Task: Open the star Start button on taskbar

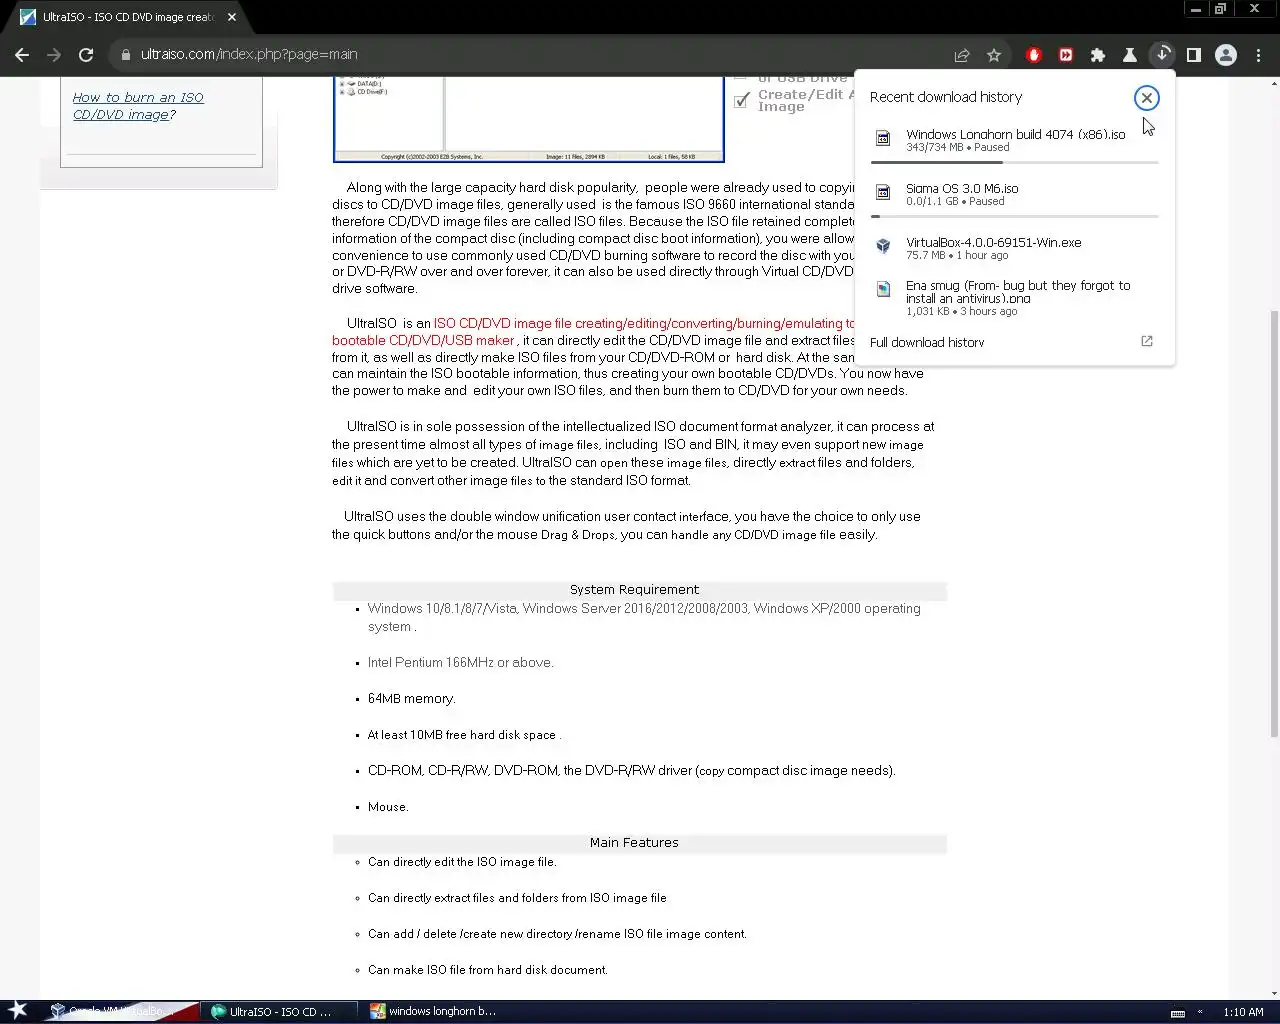Action: (x=17, y=1010)
